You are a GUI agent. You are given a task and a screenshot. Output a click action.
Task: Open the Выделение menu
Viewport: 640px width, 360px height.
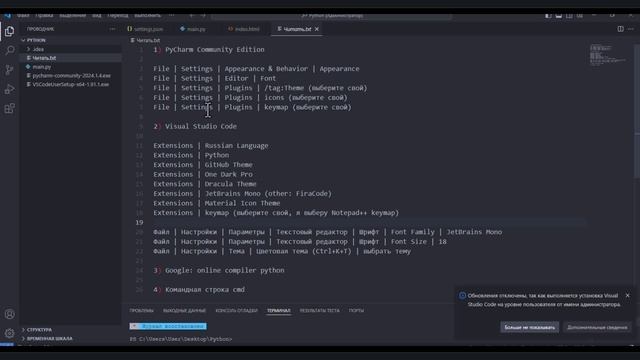click(x=73, y=16)
